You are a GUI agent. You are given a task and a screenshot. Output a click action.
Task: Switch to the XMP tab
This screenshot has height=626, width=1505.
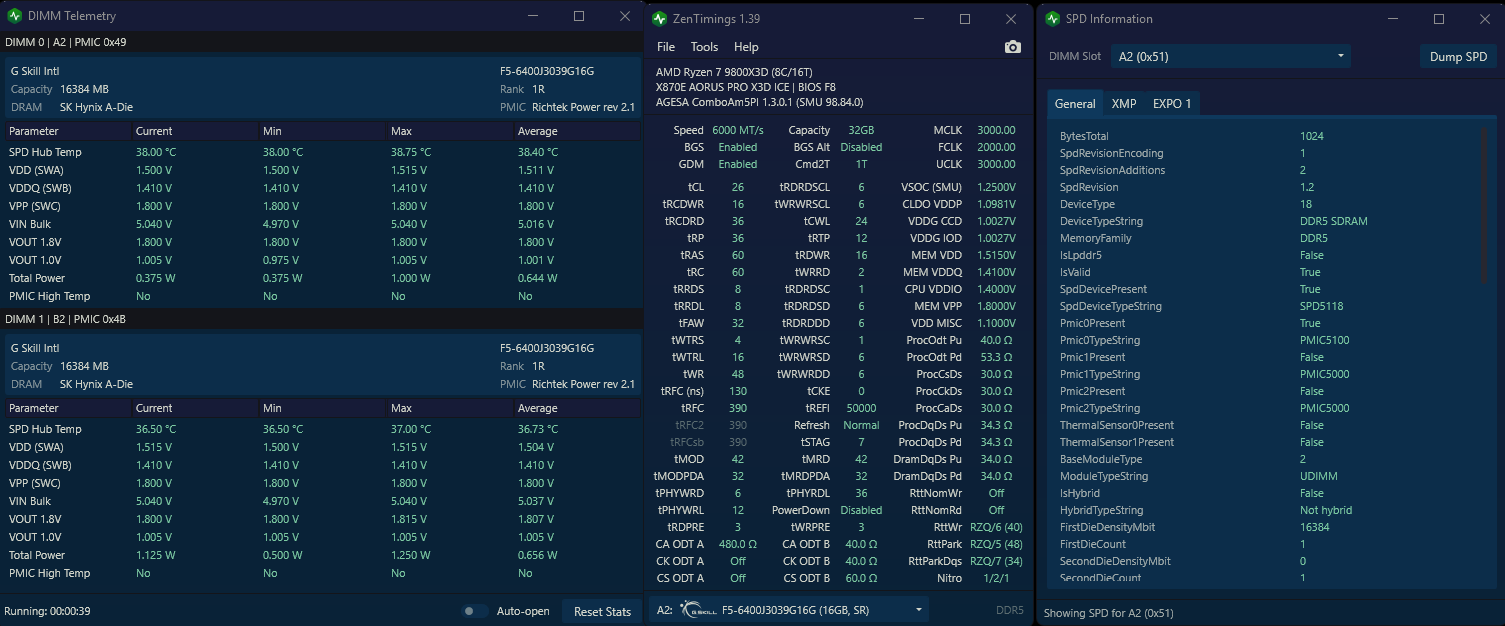pos(1124,104)
